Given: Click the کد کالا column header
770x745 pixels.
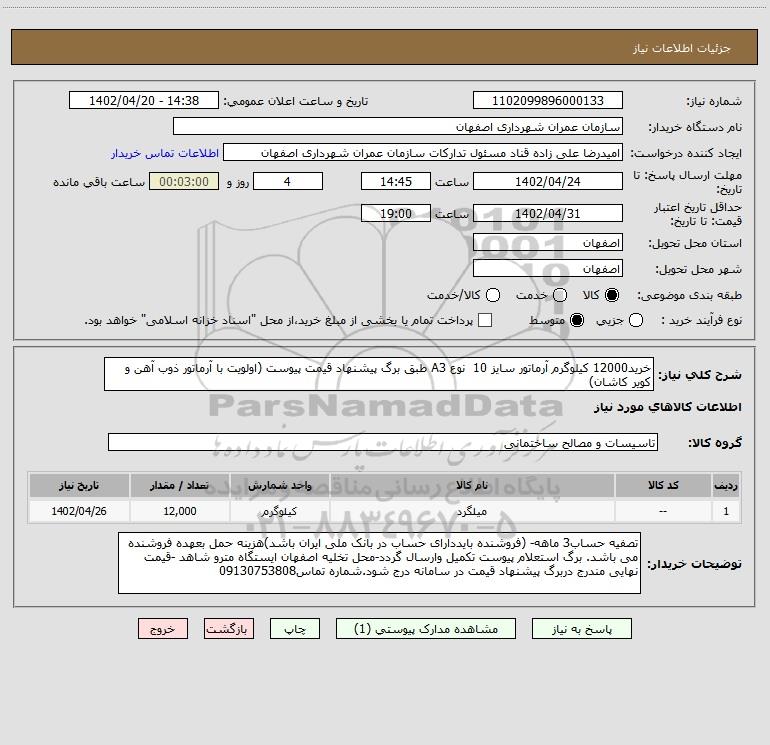Looking at the screenshot, I should pos(663,485).
